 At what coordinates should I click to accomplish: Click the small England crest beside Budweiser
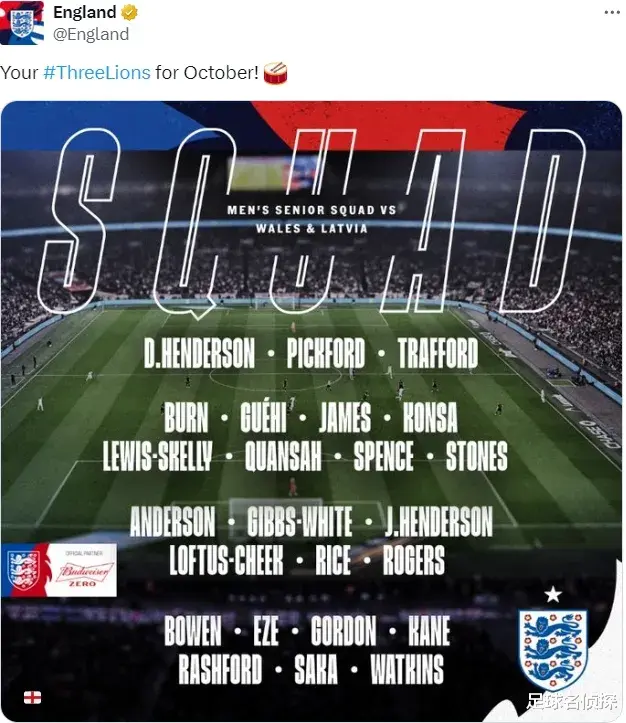pyautogui.click(x=24, y=570)
